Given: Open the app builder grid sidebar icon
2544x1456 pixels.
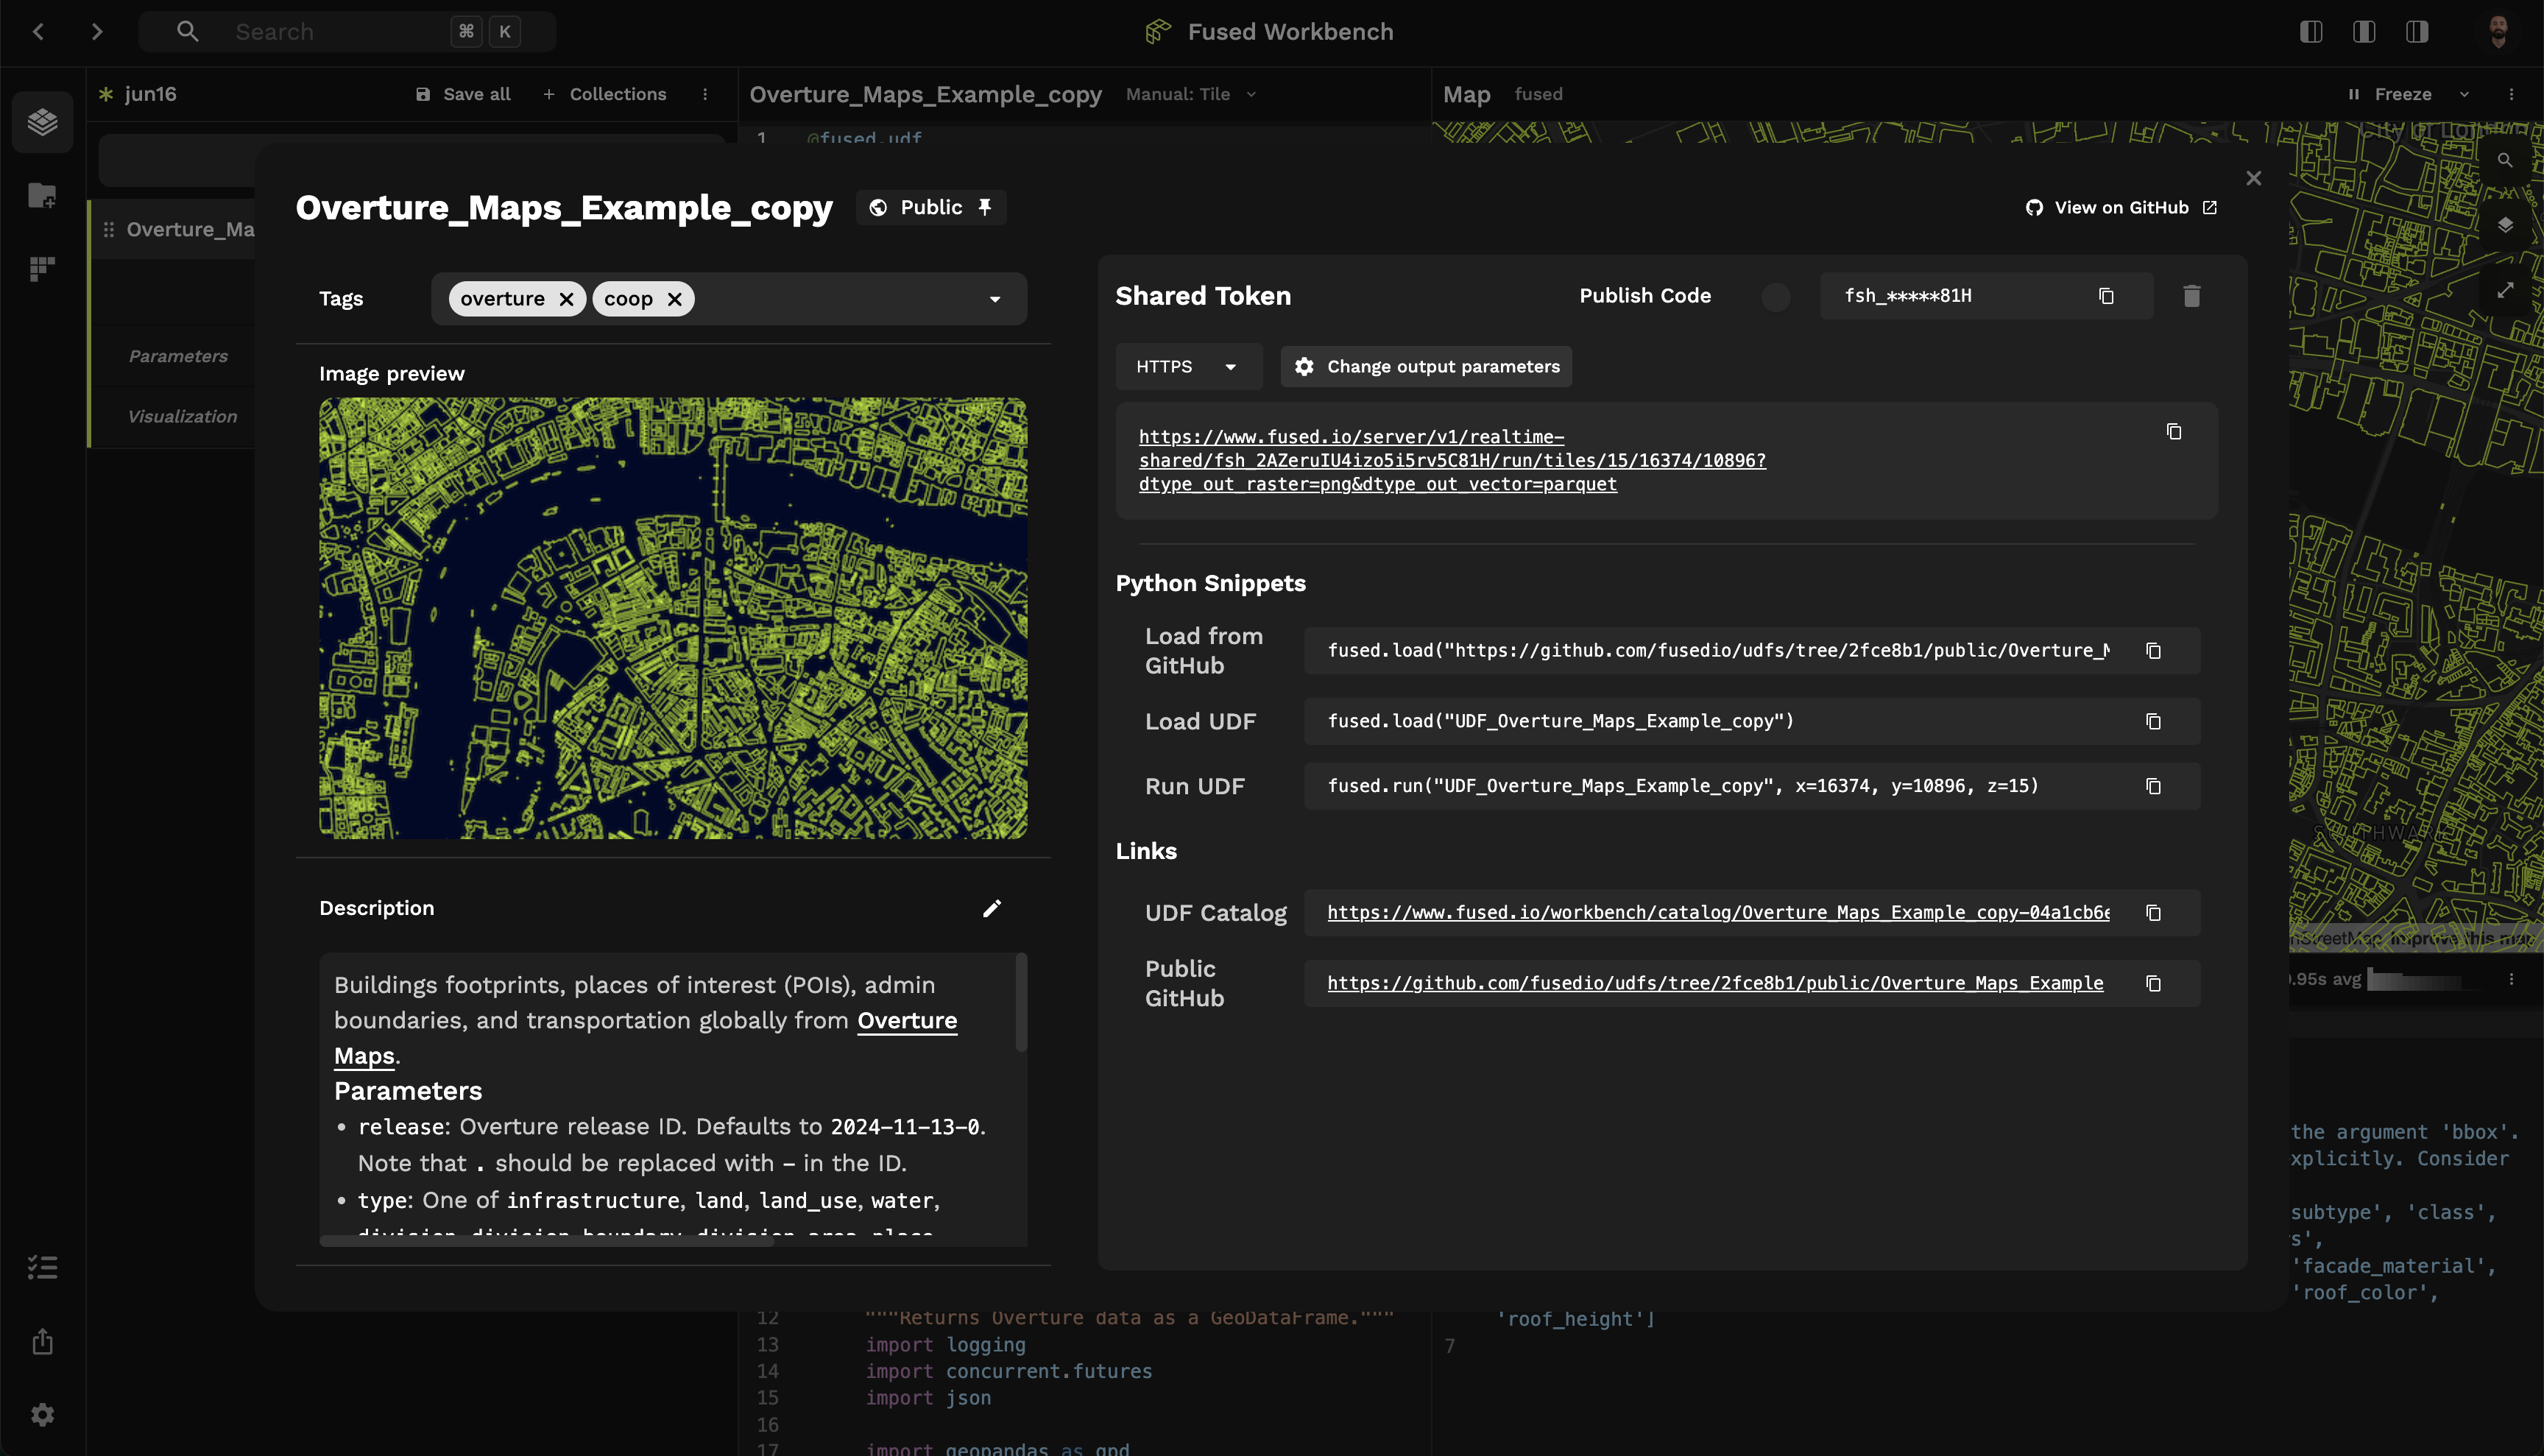Looking at the screenshot, I should pyautogui.click(x=42, y=268).
